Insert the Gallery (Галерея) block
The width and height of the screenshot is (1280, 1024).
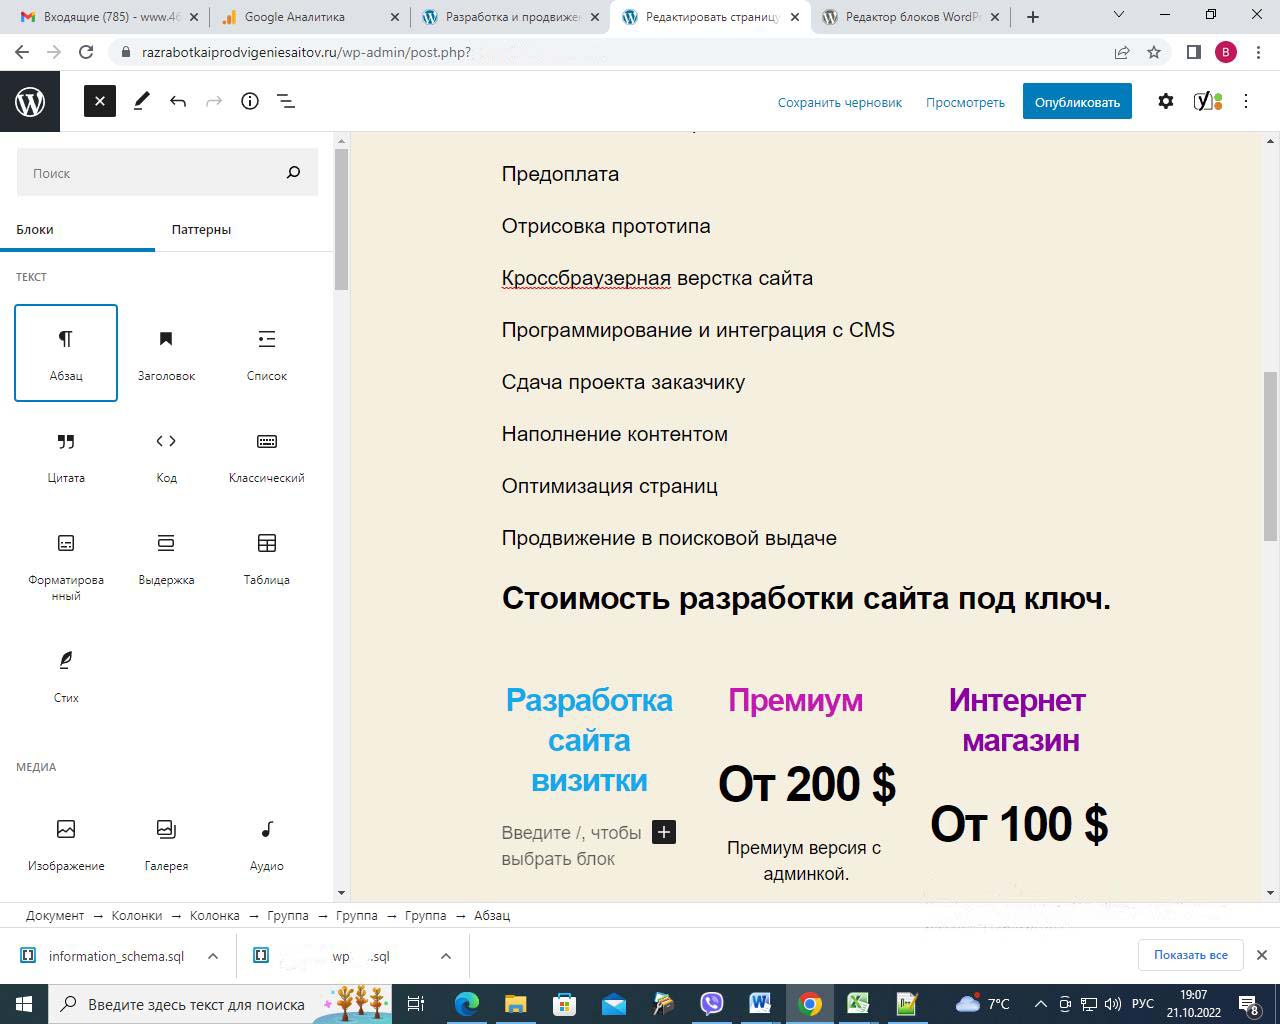166,842
